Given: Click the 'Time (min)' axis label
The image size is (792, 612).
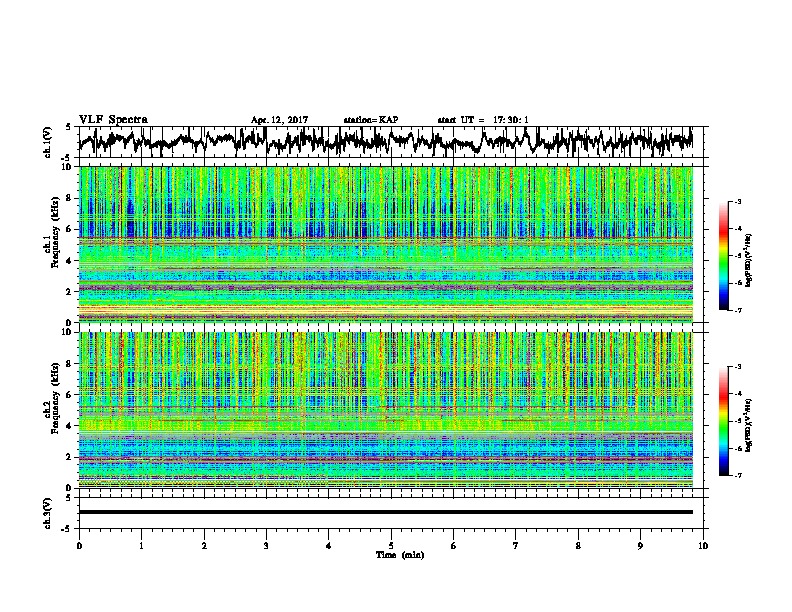Looking at the screenshot, I should pyautogui.click(x=400, y=555).
